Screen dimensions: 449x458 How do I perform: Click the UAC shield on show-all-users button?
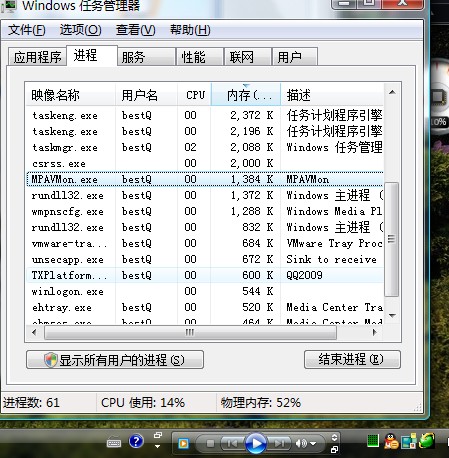(51, 360)
